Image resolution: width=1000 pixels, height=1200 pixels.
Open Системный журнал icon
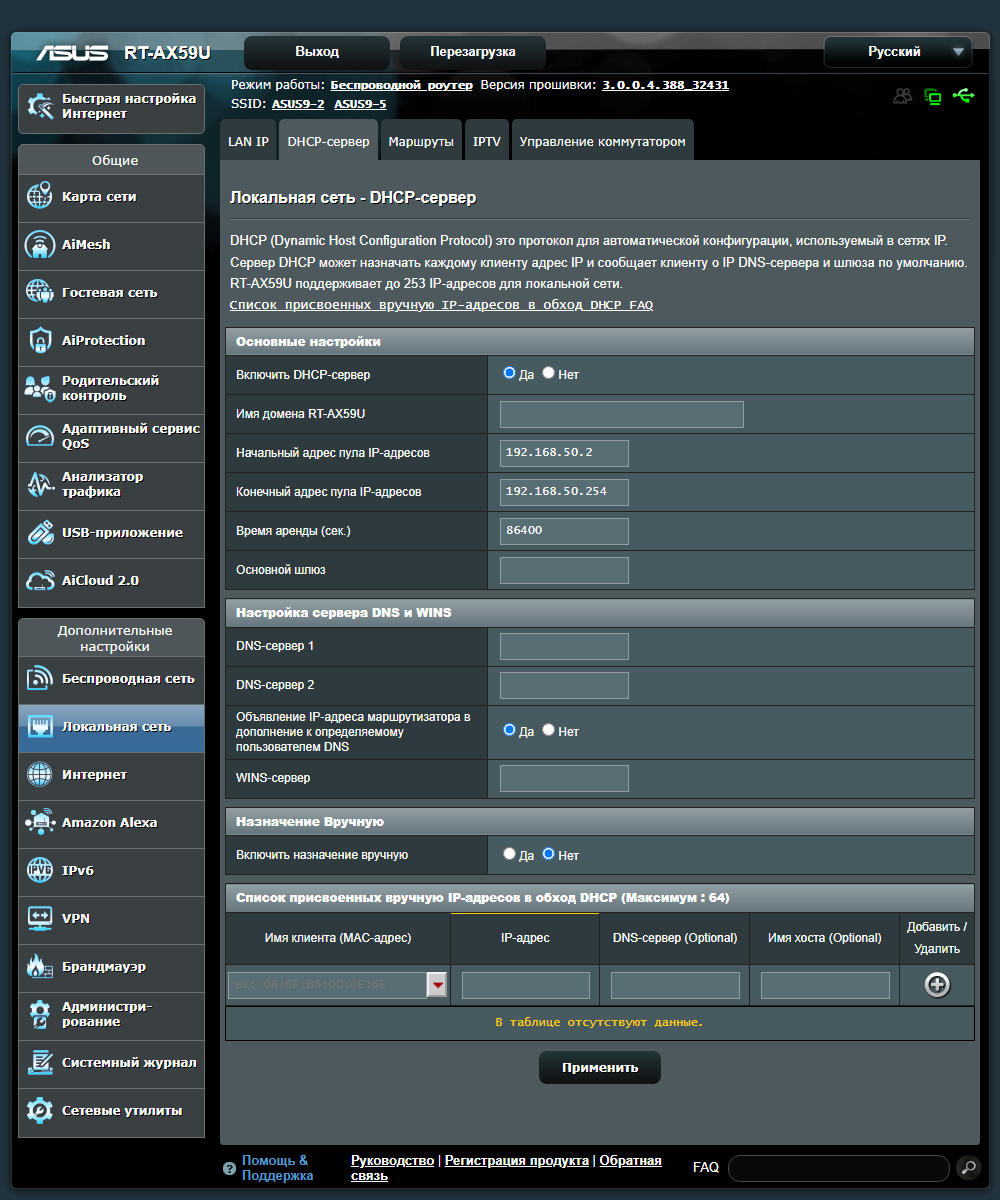(x=40, y=1062)
